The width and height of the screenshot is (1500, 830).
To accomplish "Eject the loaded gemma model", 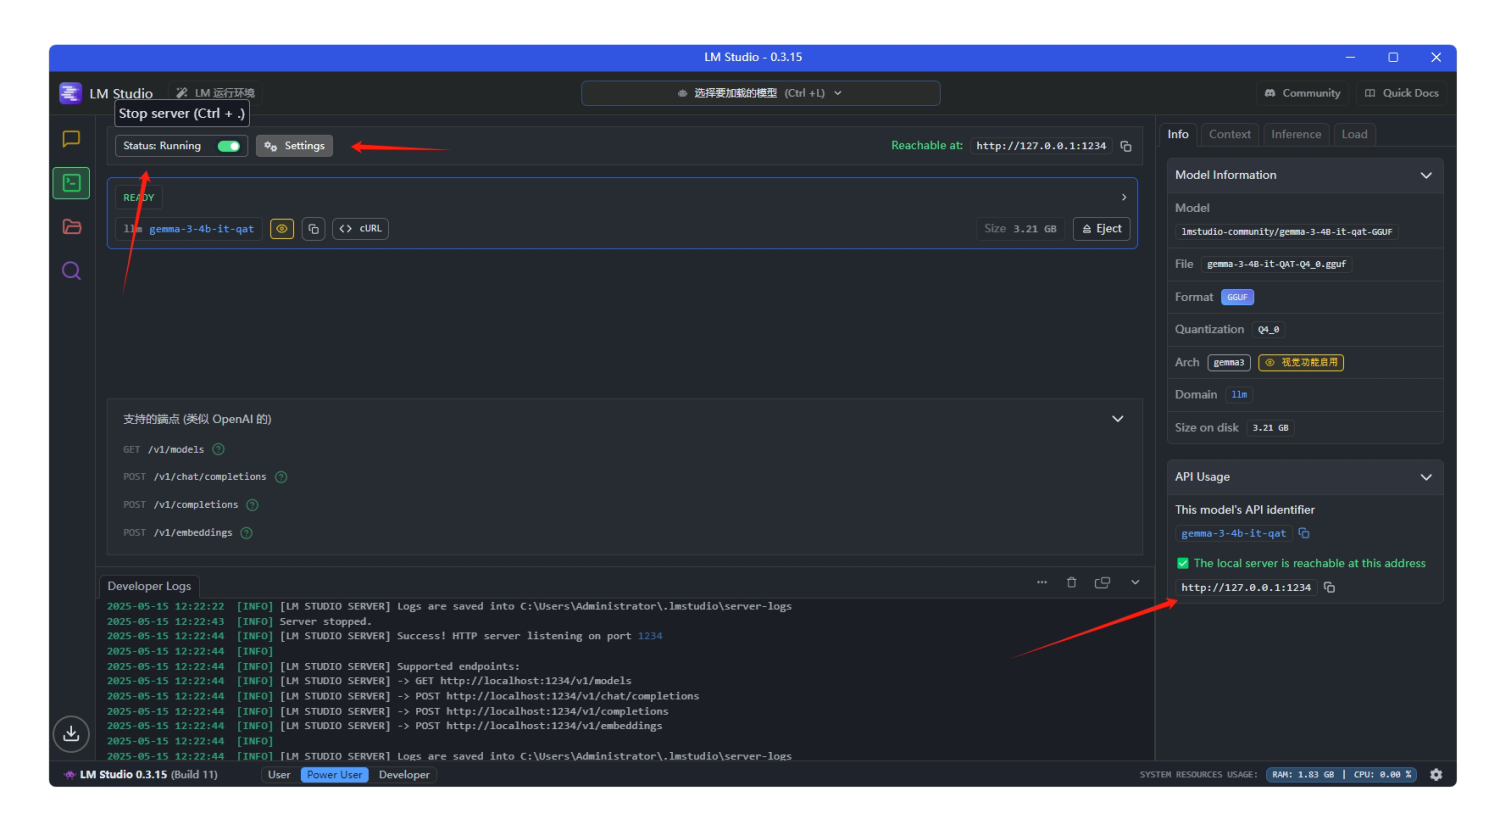I will point(1101,229).
